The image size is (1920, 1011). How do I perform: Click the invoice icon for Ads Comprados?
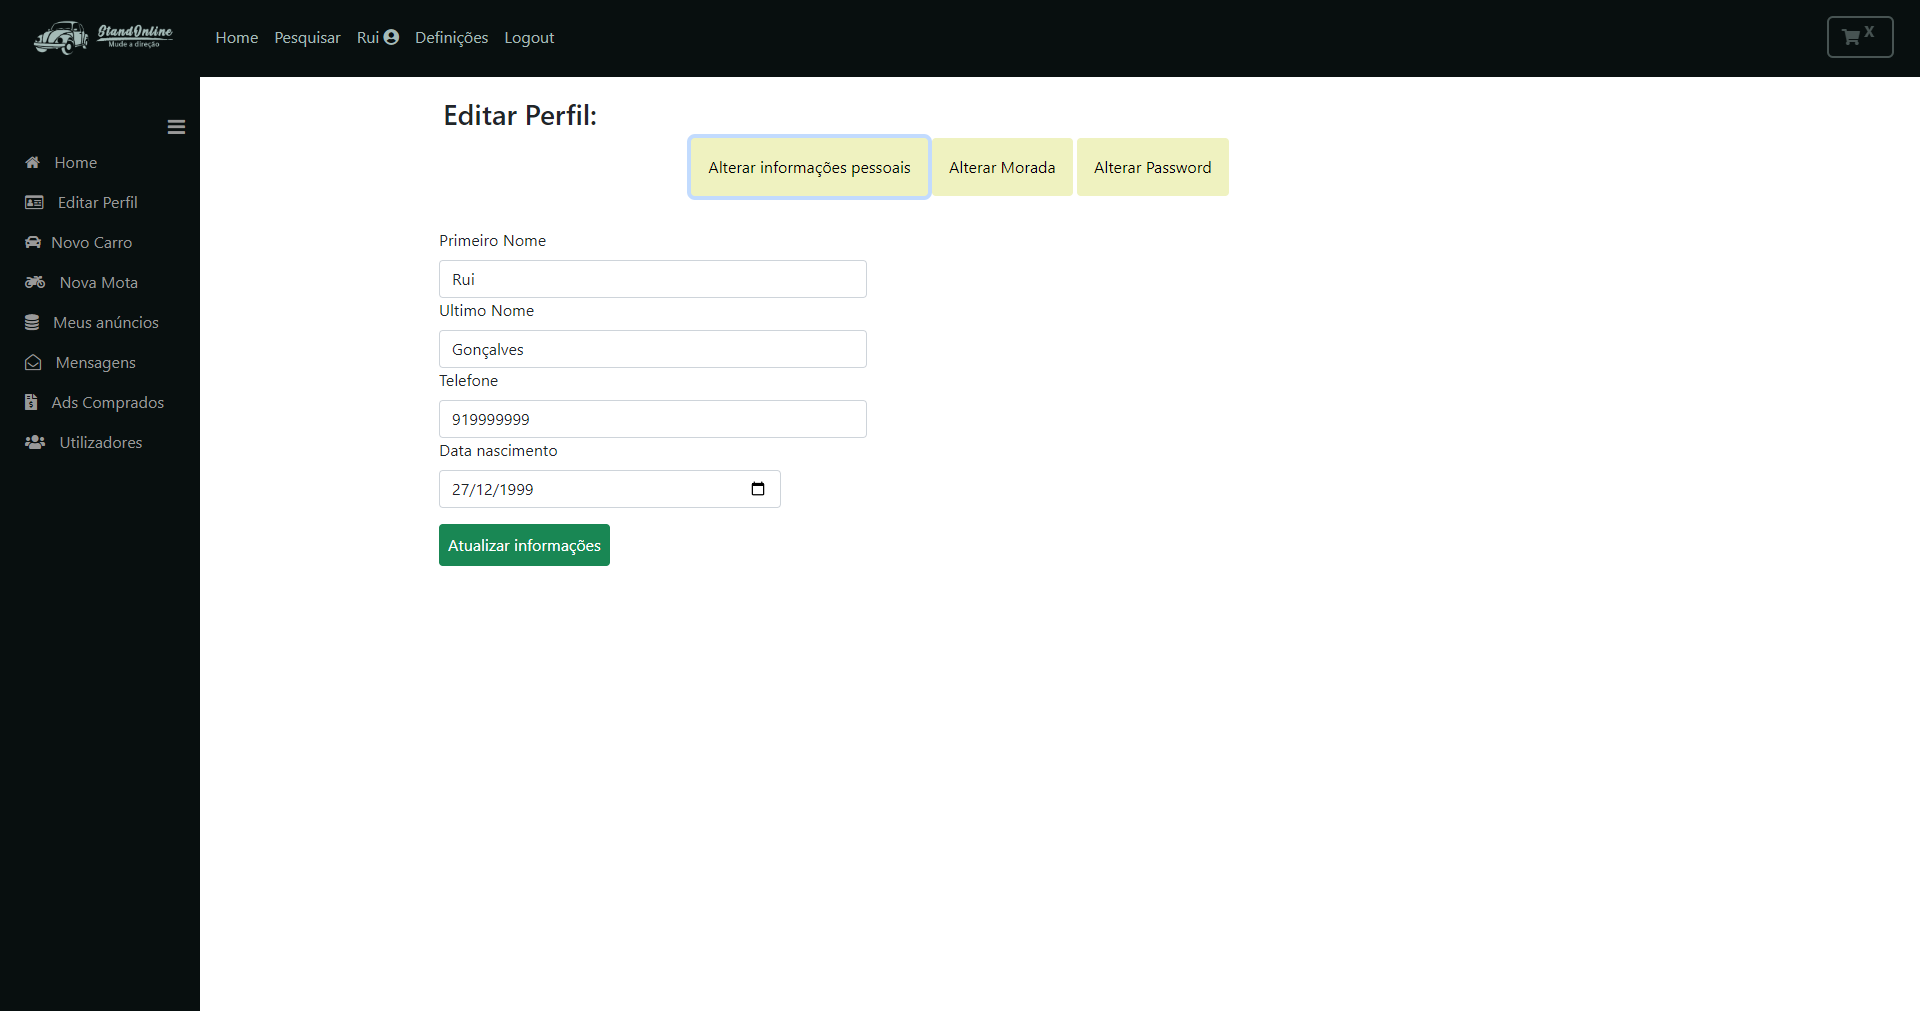tap(31, 402)
